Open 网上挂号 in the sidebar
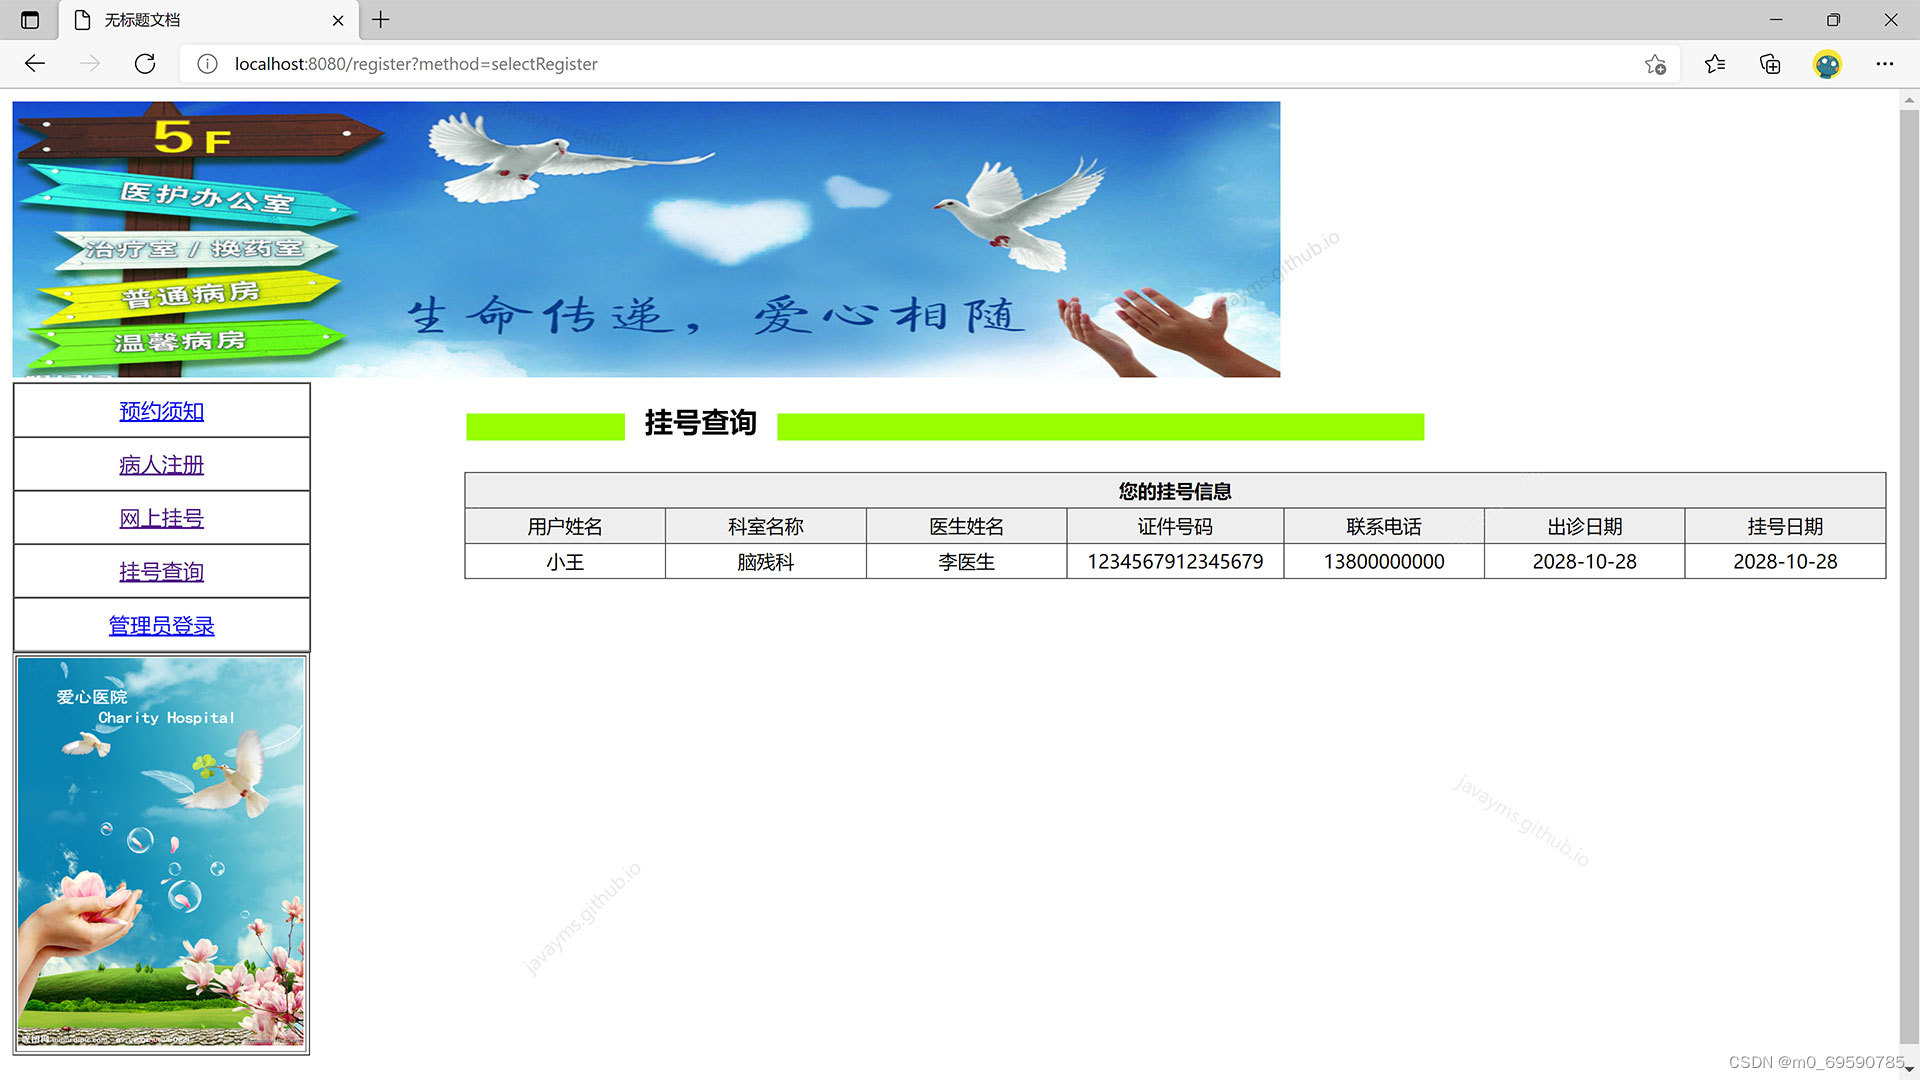This screenshot has width=1920, height=1080. click(x=161, y=518)
